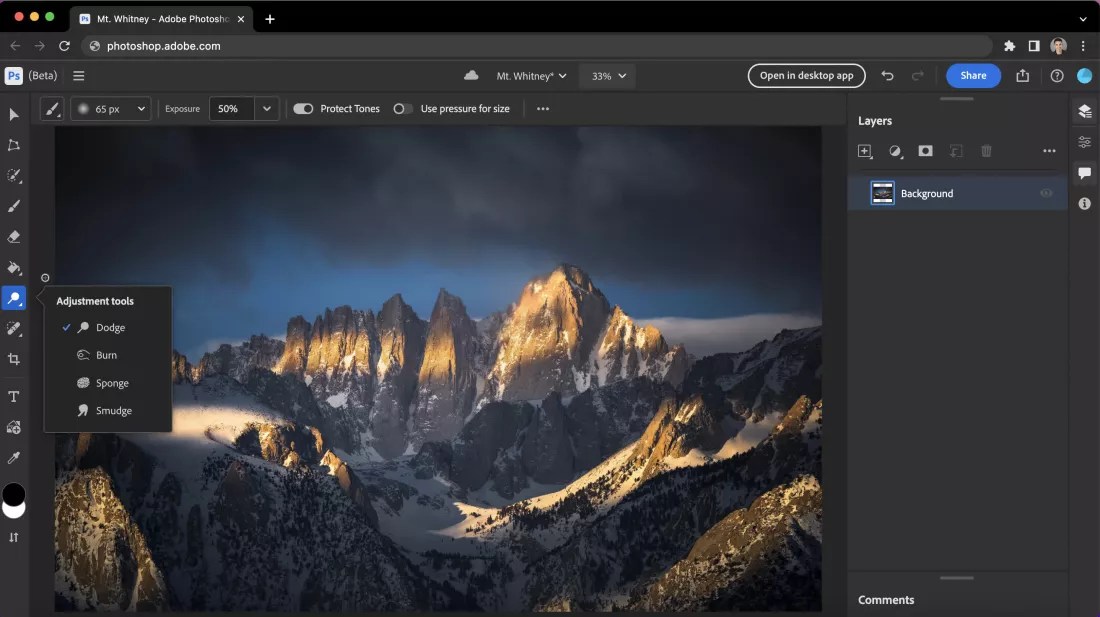Screen dimensions: 1100x617
Task: Open the zoom level dropdown showing 33%
Action: point(607,75)
